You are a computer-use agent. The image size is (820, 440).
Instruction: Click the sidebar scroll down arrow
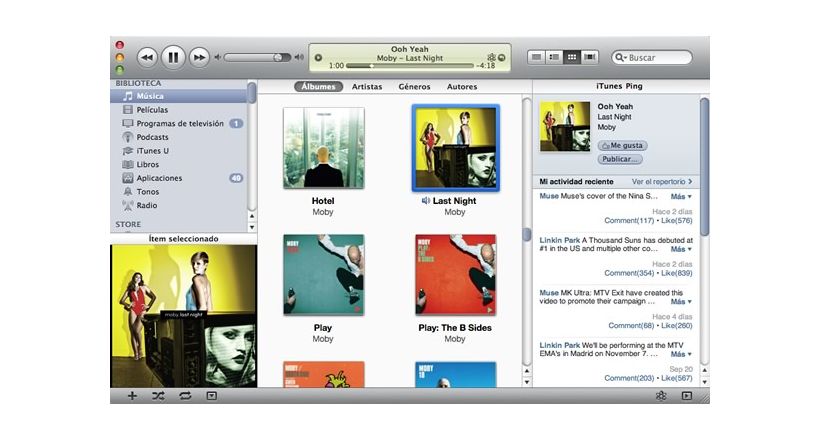point(252,228)
